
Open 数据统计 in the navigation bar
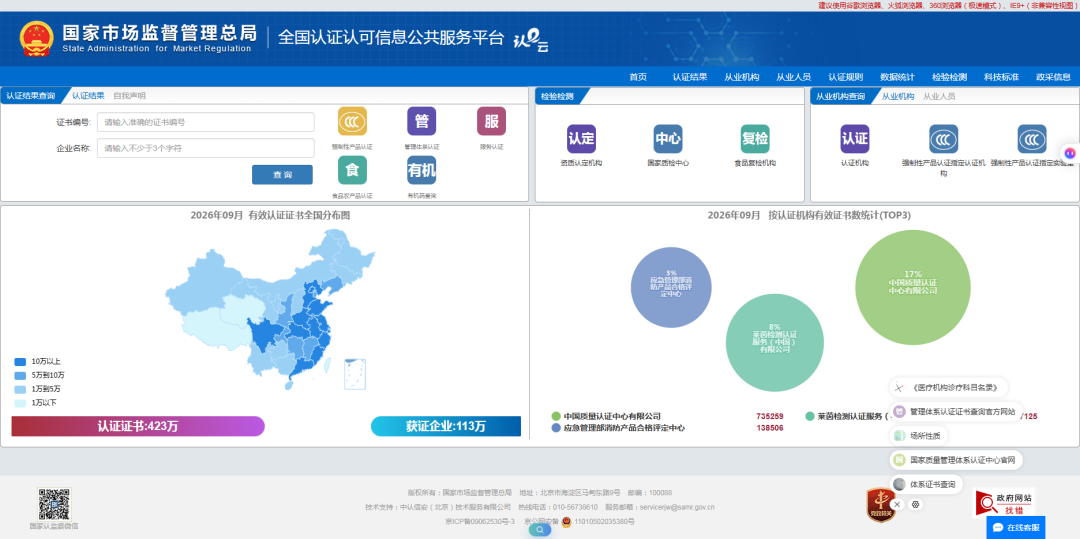(897, 77)
